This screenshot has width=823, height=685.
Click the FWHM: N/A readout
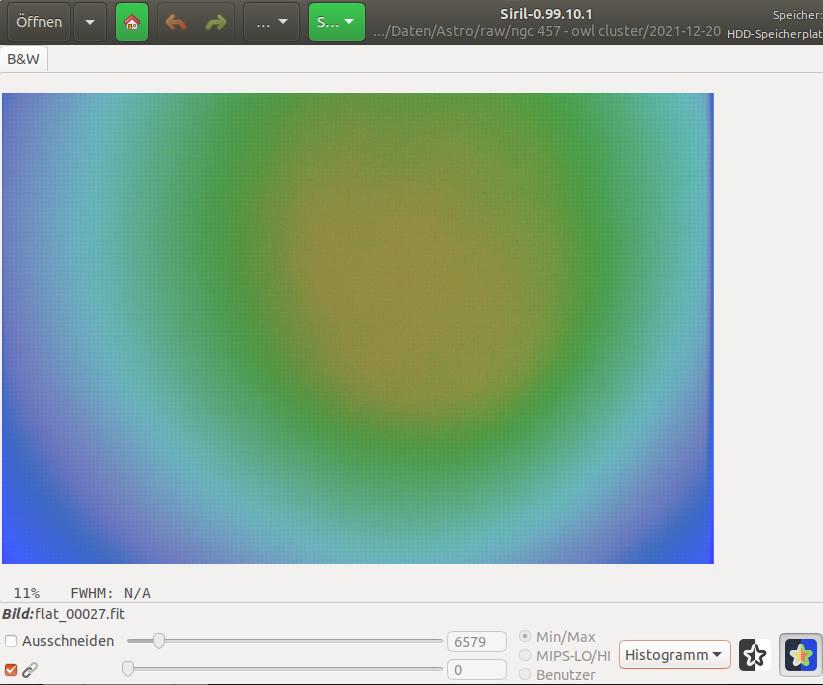click(111, 593)
